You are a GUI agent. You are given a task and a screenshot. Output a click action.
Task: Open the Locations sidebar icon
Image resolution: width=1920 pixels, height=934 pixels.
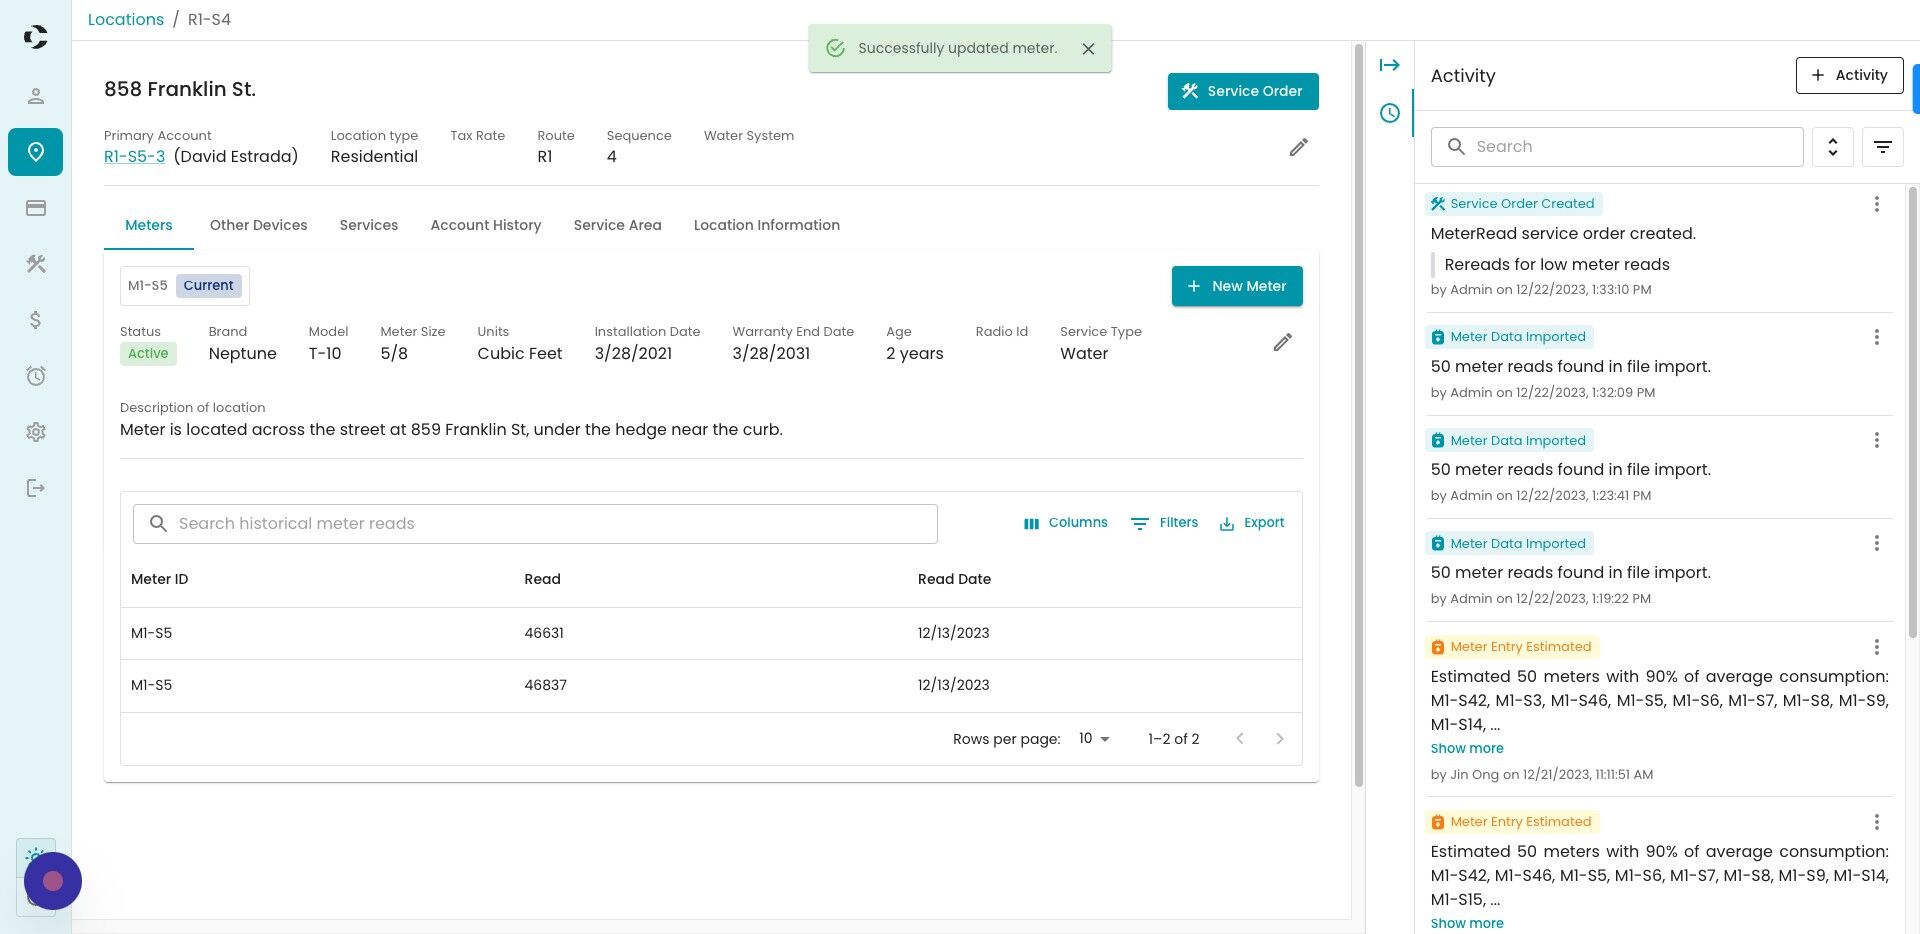(35, 152)
